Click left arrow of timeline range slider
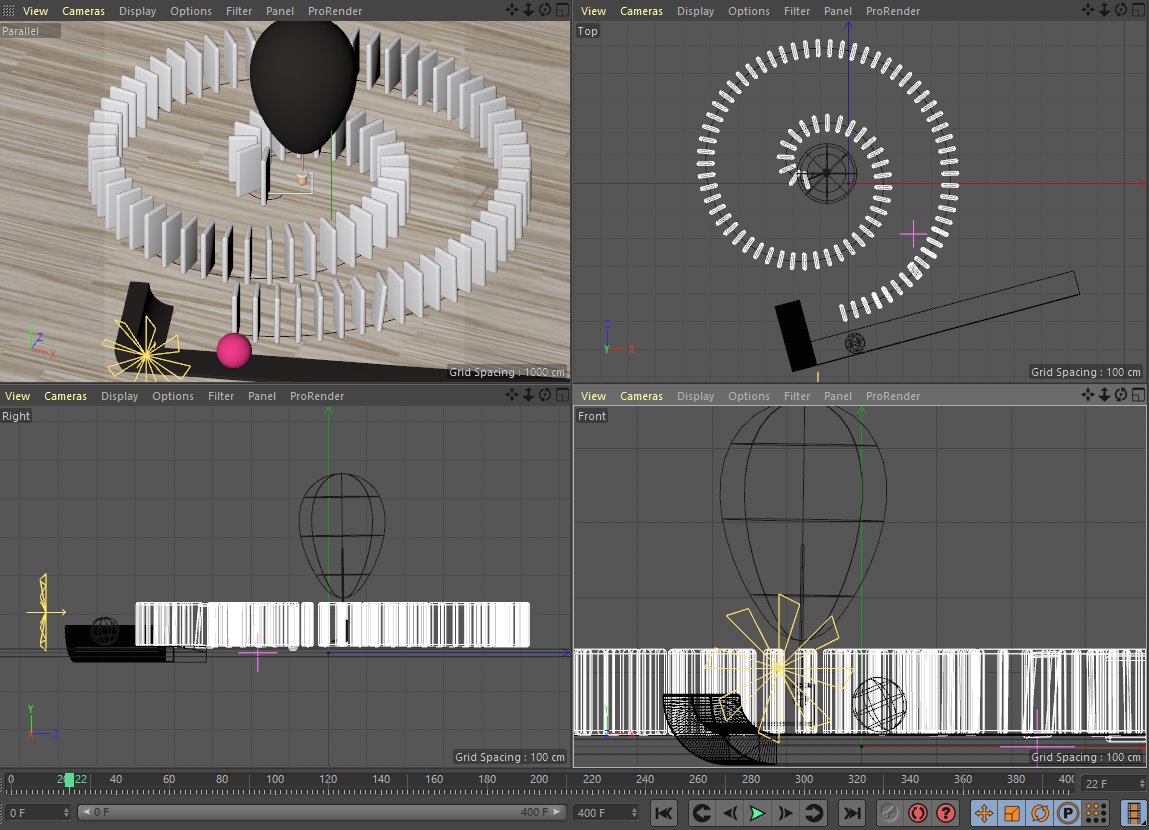Screen dimensions: 1149x830 tap(85, 812)
